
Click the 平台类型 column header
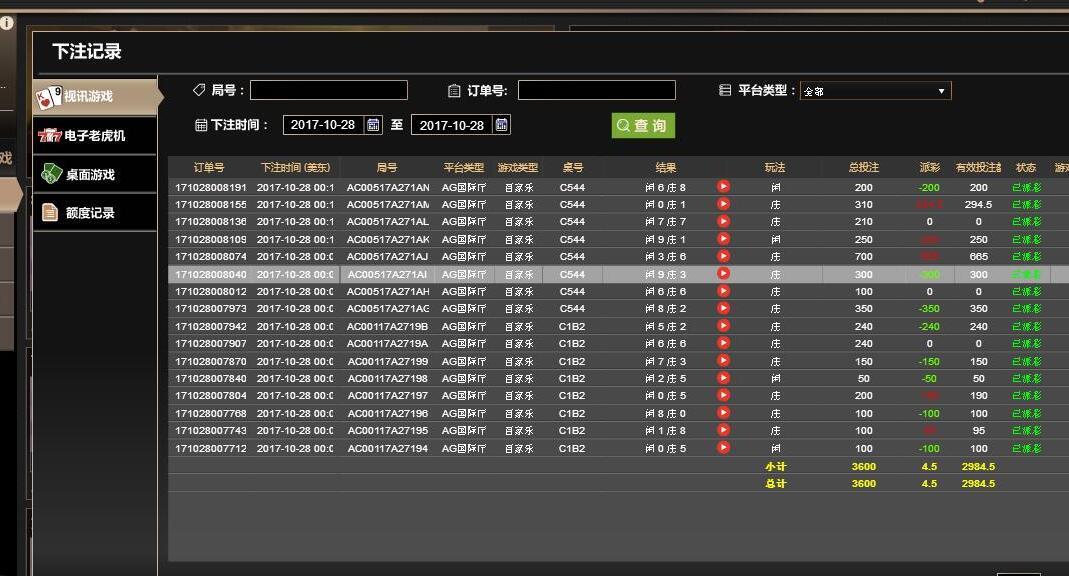click(x=464, y=168)
